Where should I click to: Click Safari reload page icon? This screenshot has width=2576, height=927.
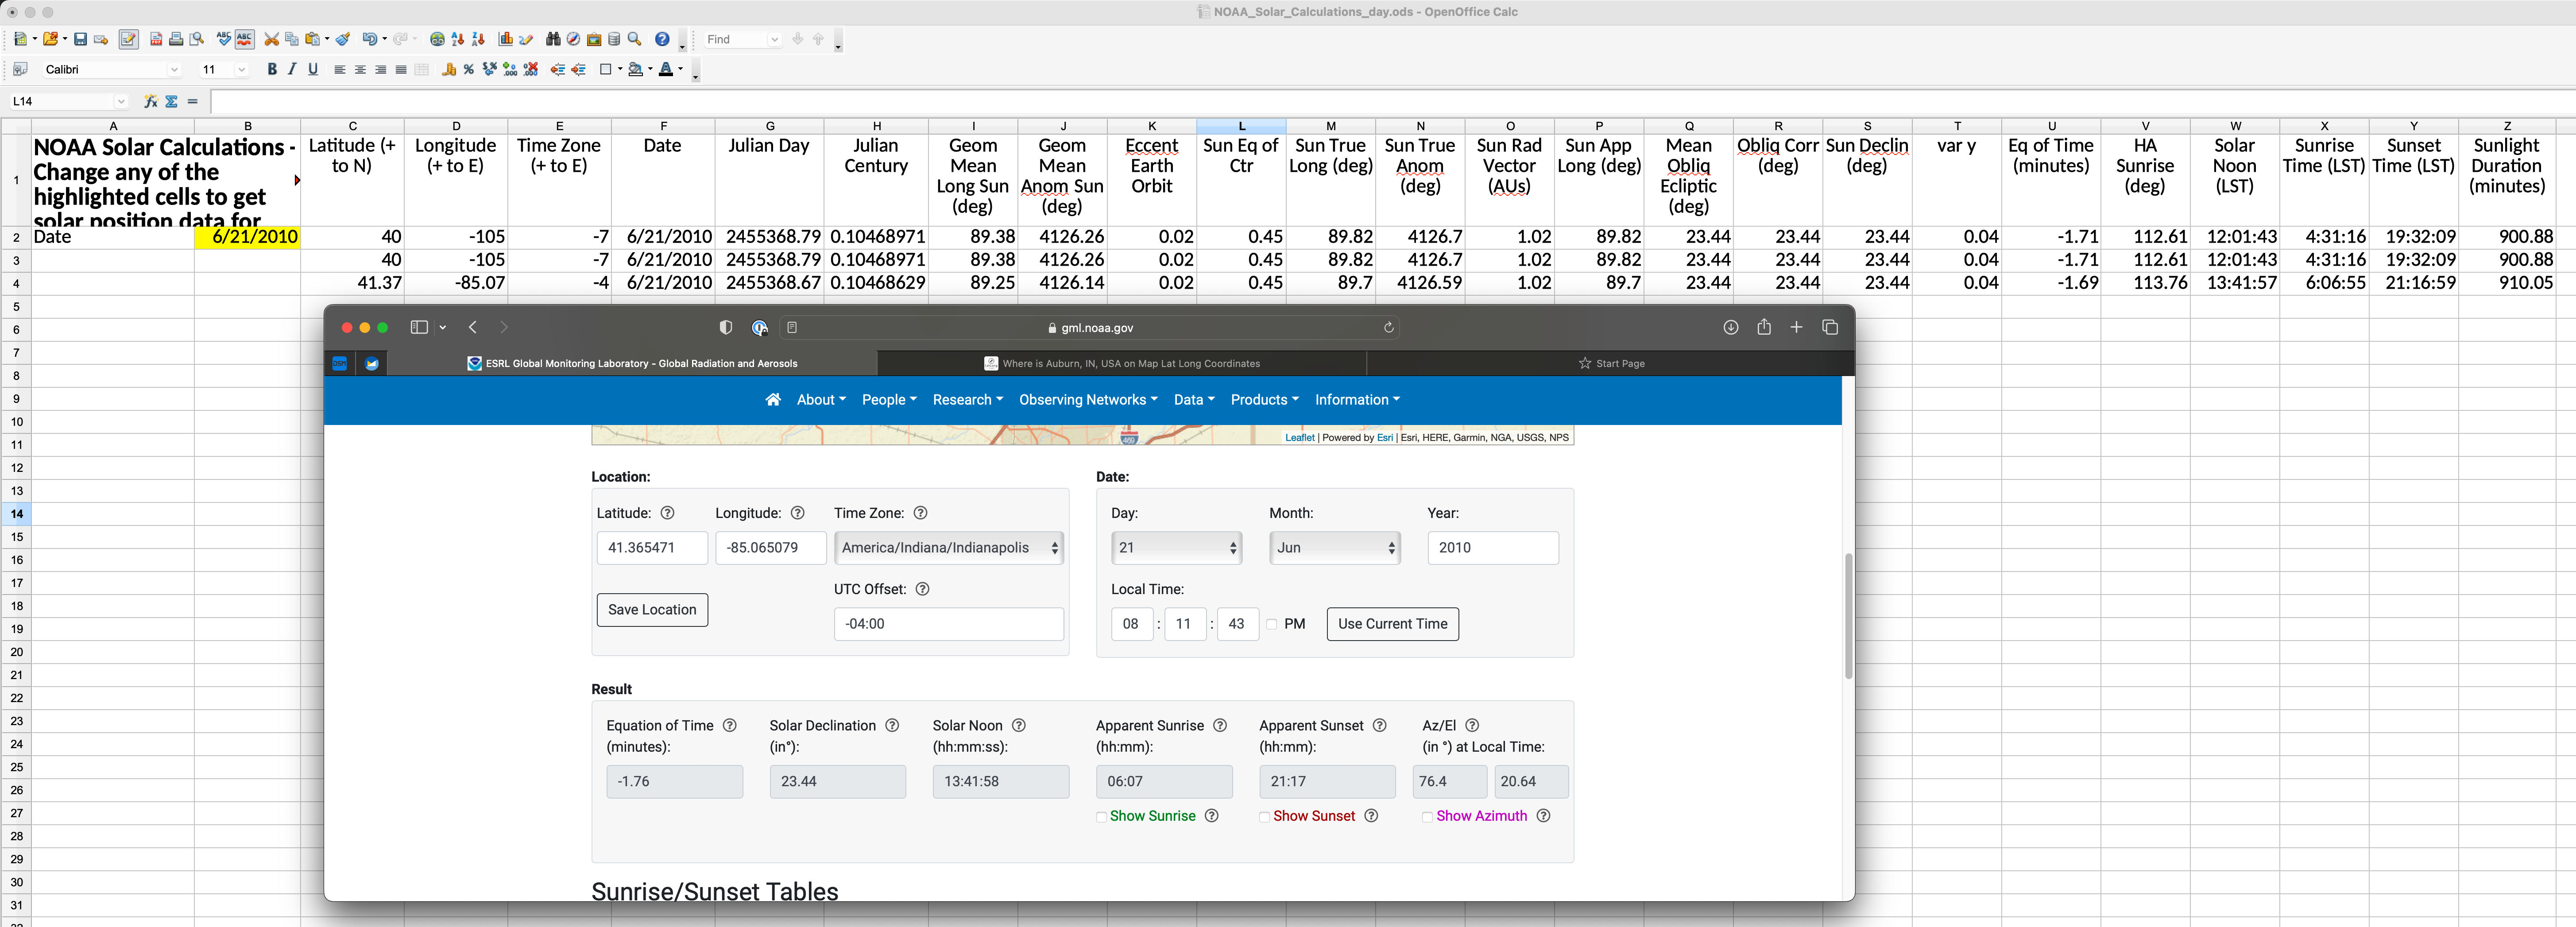point(1388,327)
